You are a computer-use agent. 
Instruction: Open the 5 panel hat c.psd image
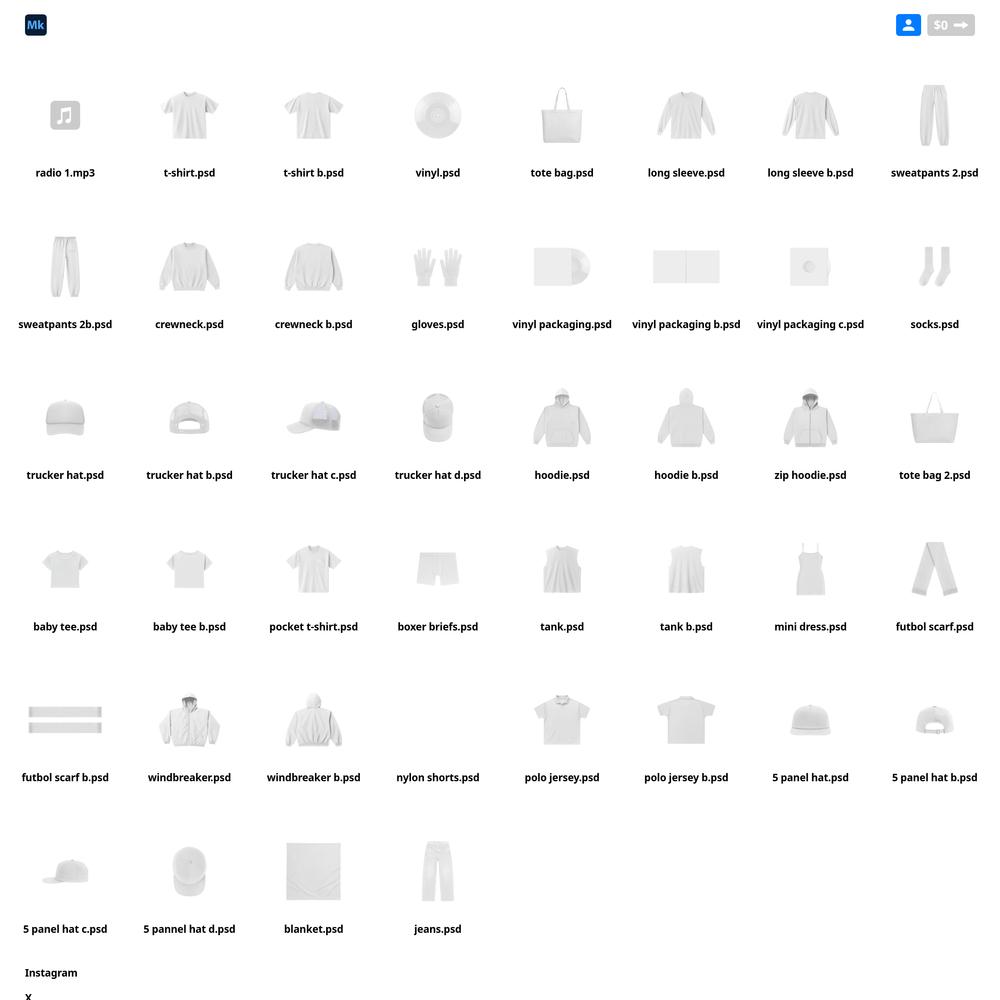click(x=65, y=871)
